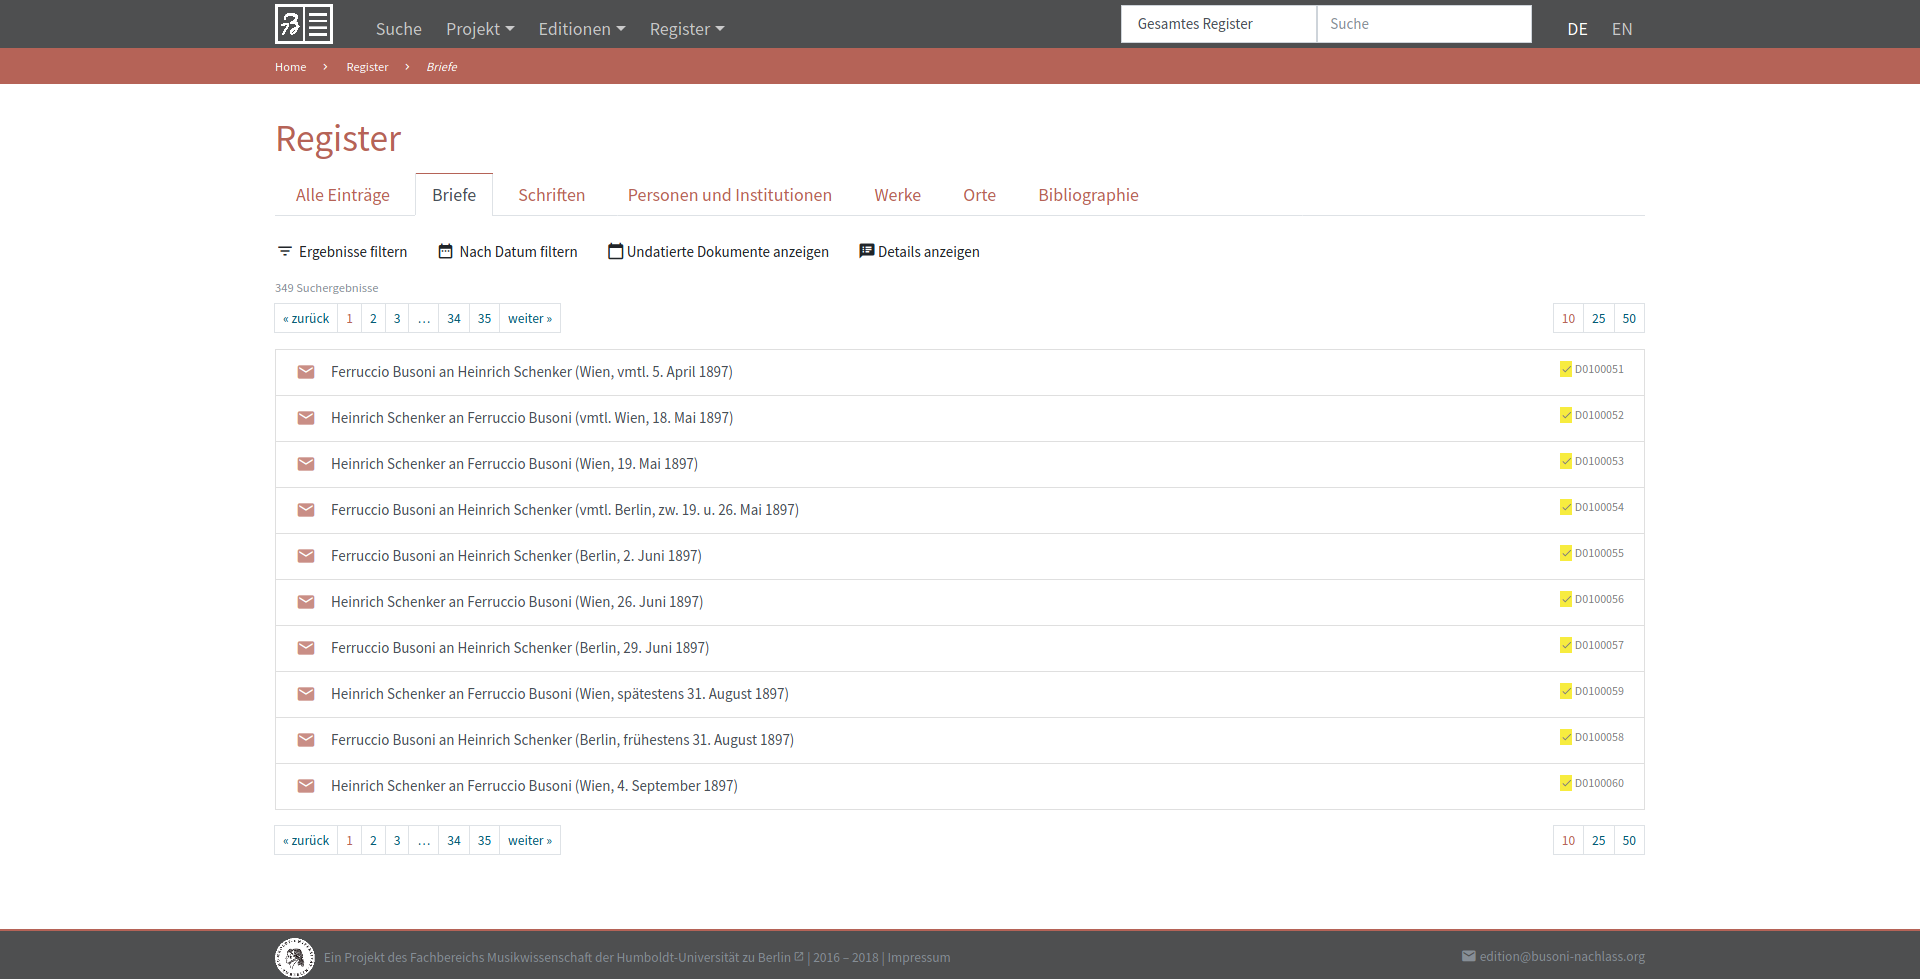Open the Editionen dropdown menu
Image resolution: width=1920 pixels, height=979 pixels.
coord(582,29)
